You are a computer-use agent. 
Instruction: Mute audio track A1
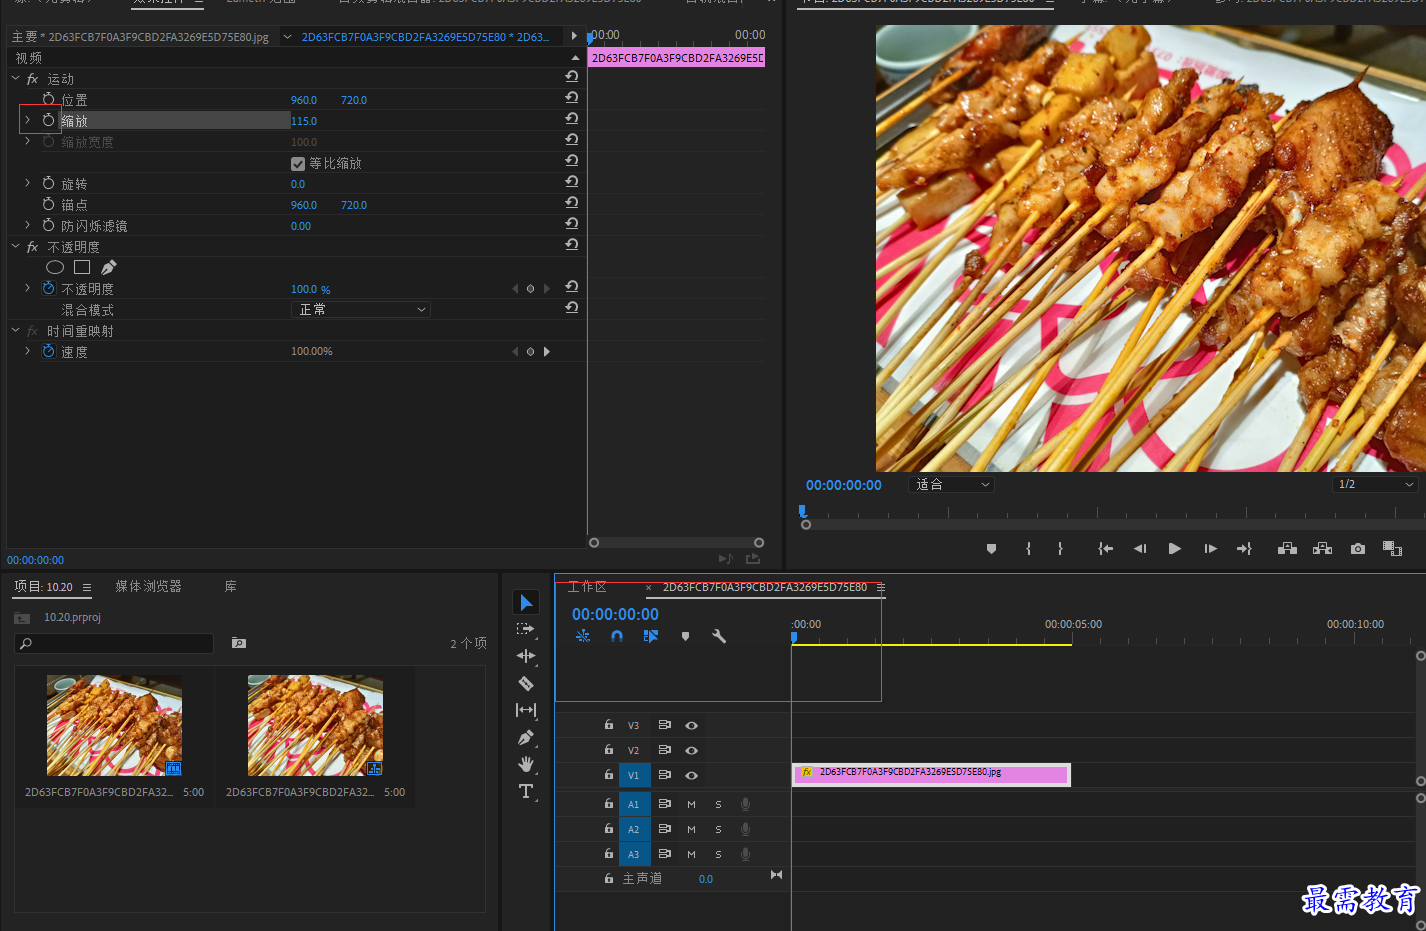point(691,804)
